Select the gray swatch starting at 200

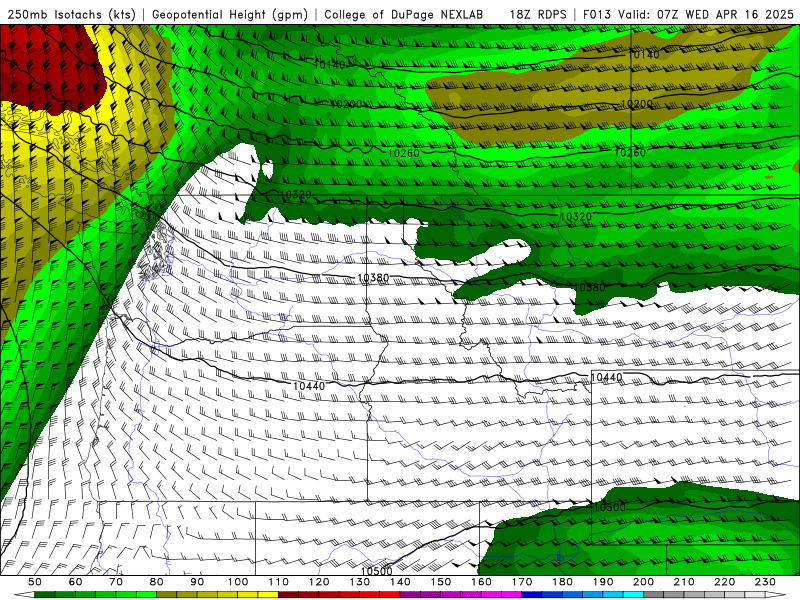pos(654,595)
